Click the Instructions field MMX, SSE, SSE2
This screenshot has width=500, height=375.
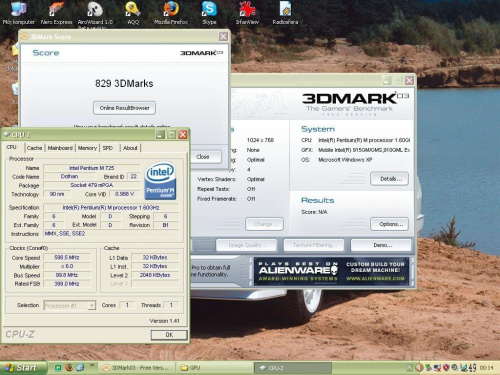[x=111, y=234]
